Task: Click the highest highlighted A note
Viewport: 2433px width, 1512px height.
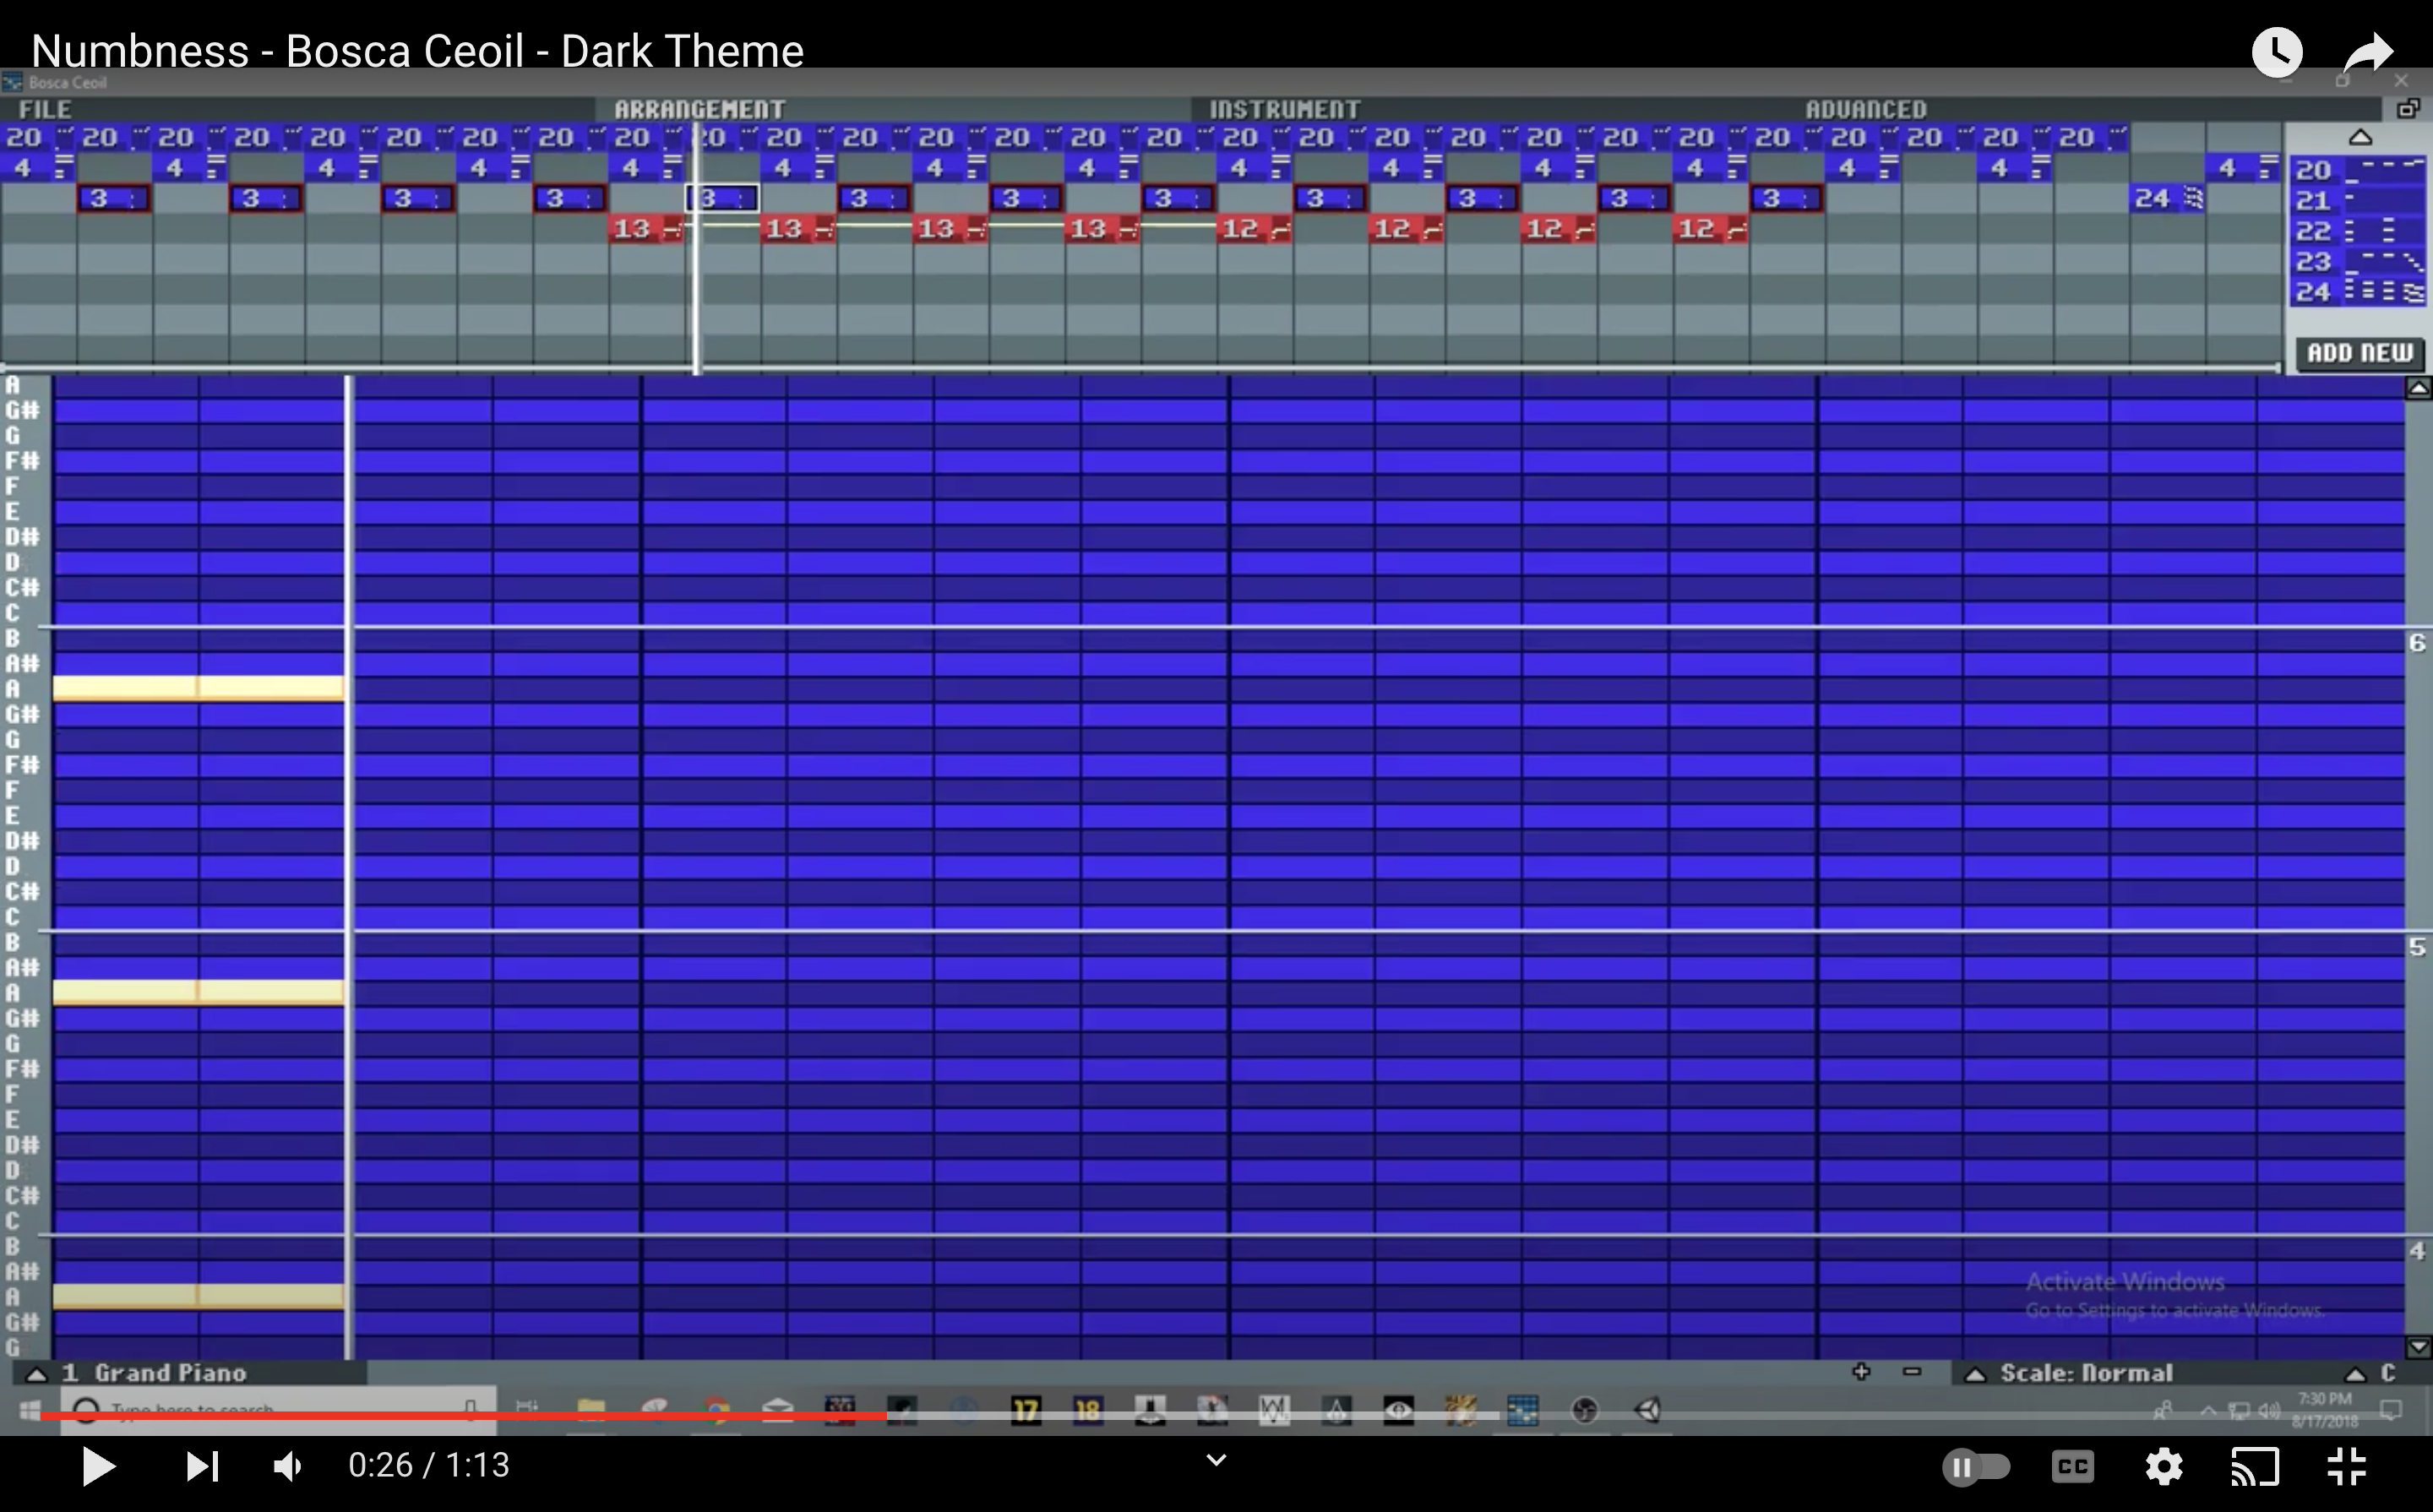Action: tap(198, 688)
